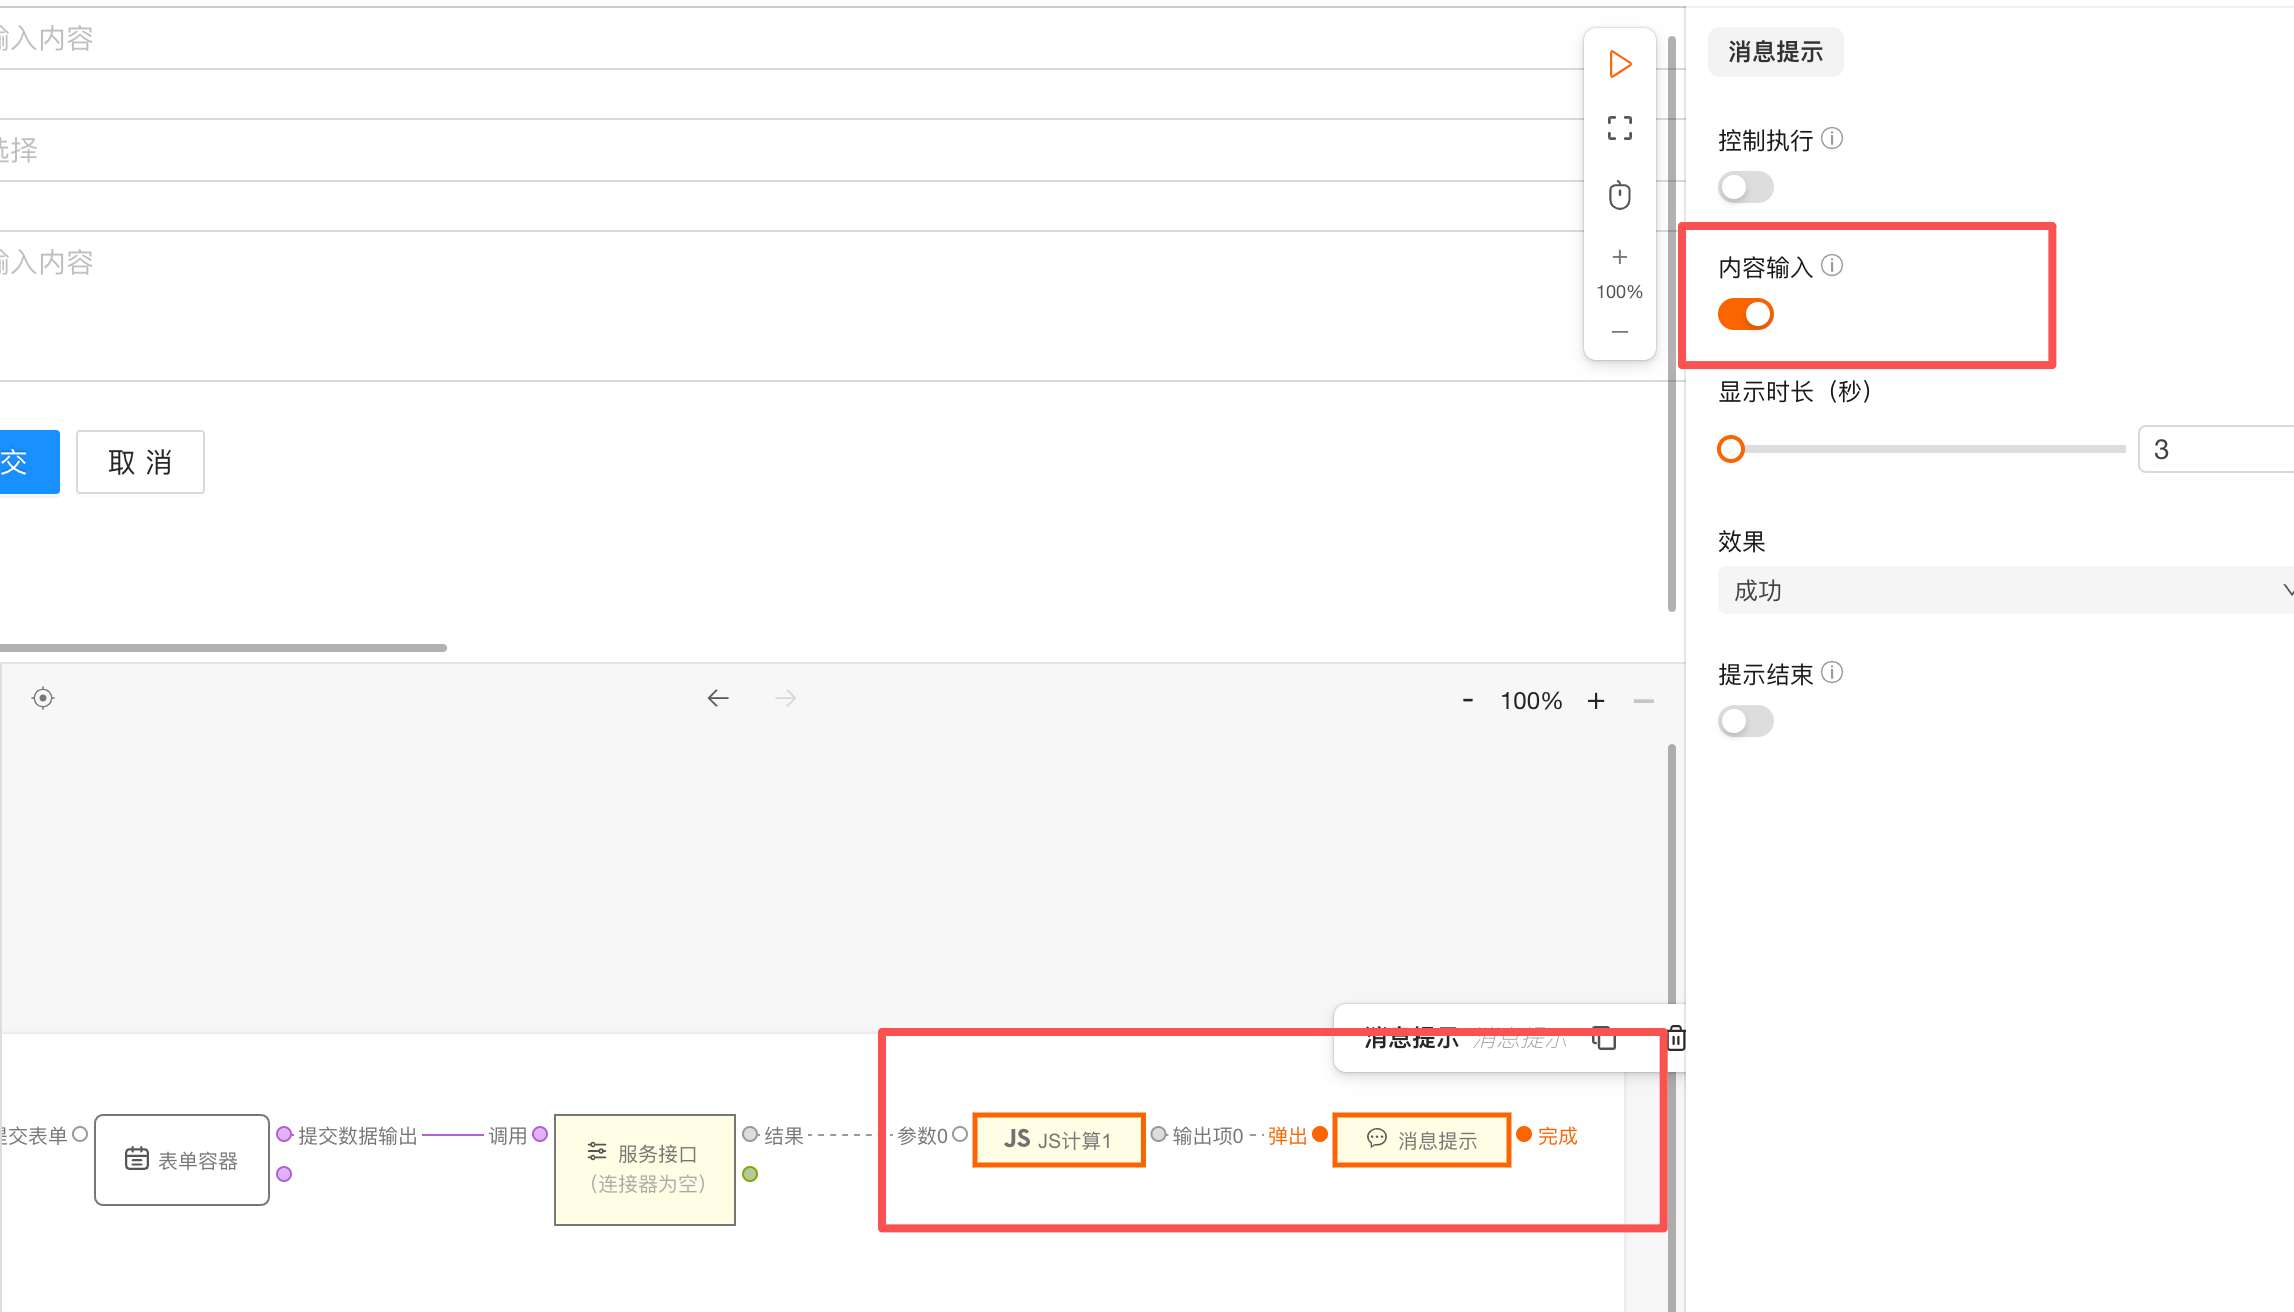Image resolution: width=2294 pixels, height=1312 pixels.
Task: Click the redo right arrow icon
Action: [x=786, y=698]
